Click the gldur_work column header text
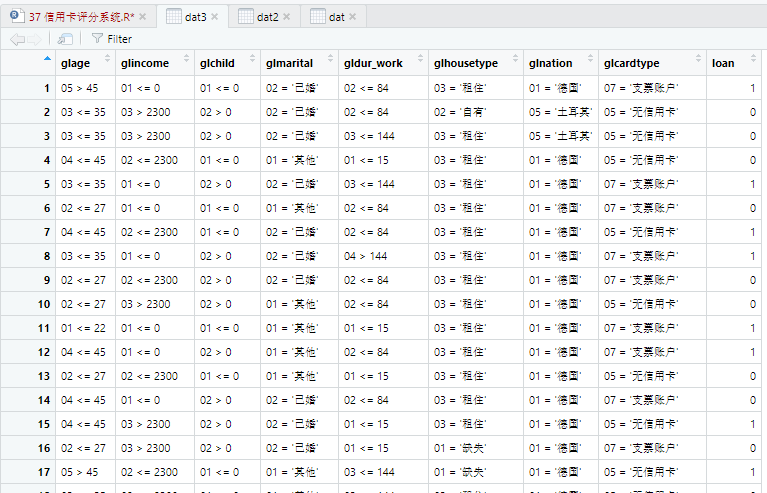767x493 pixels. click(x=373, y=64)
